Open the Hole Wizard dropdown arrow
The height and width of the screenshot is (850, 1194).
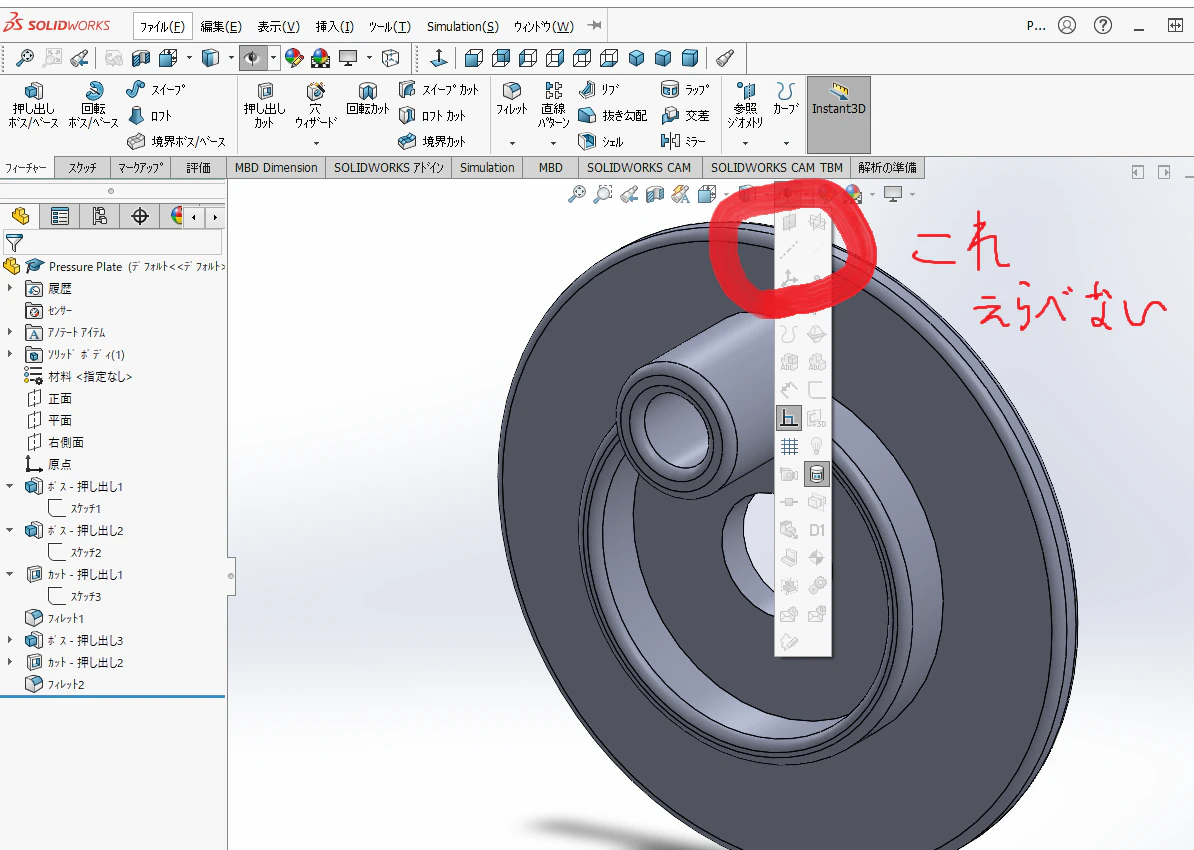tap(316, 143)
